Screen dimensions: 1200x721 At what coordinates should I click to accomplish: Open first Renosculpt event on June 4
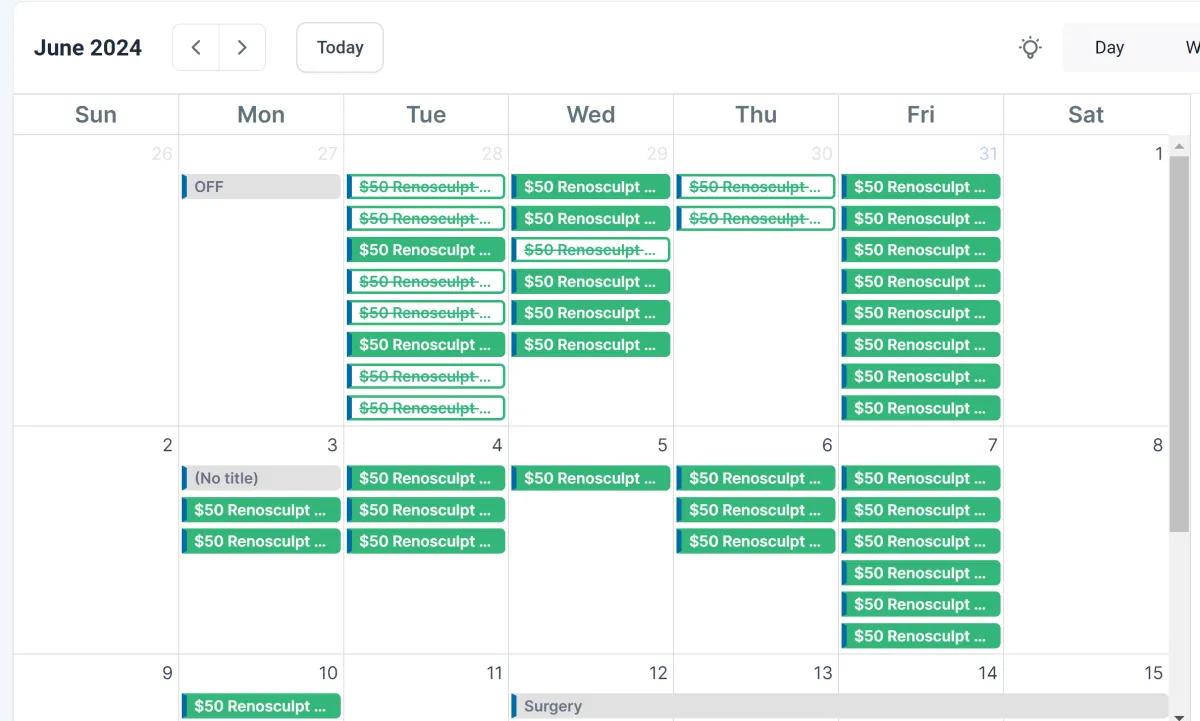pos(426,478)
